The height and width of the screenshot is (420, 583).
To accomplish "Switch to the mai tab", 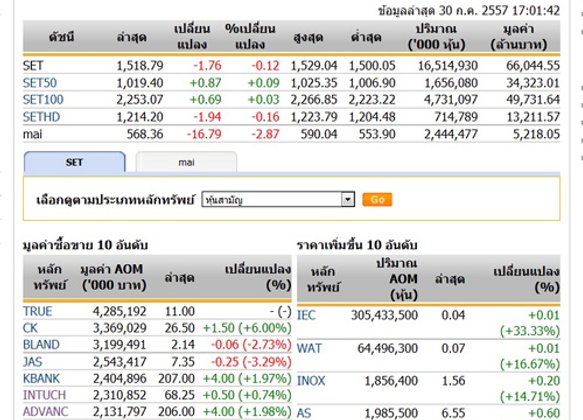I will [186, 162].
